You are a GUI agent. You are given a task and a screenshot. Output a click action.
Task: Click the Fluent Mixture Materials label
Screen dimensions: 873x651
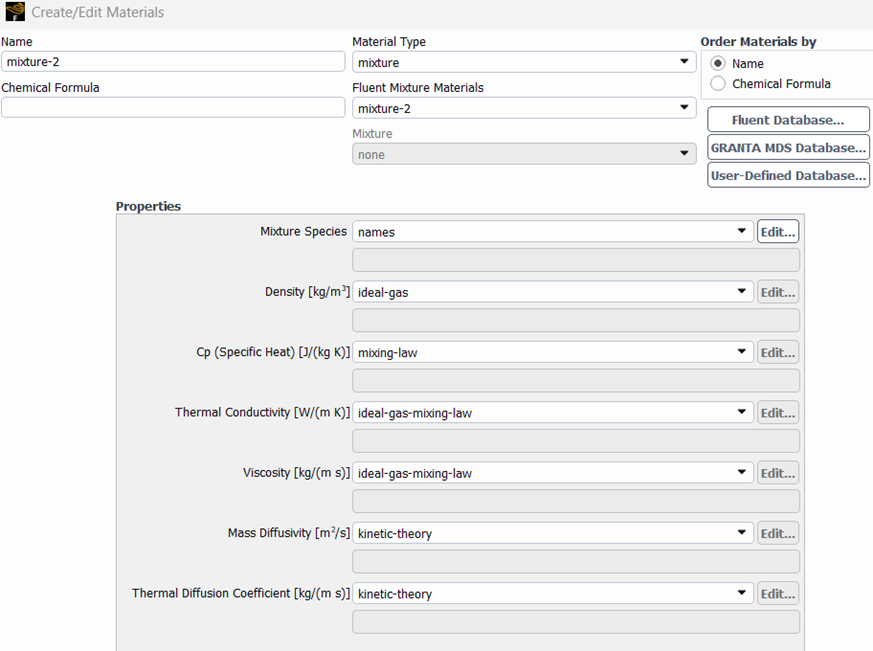click(x=418, y=87)
